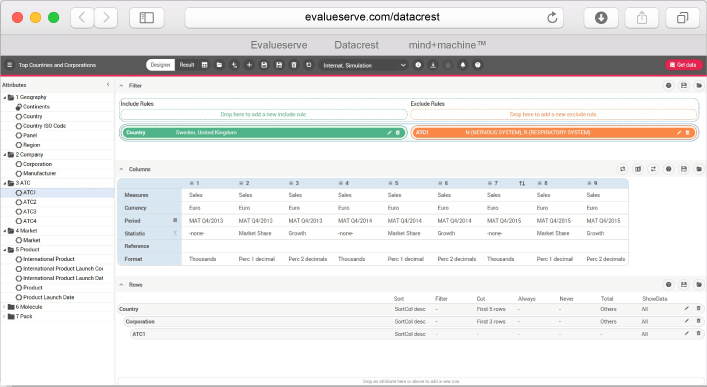Click the open folder icon in the dark toolbar

point(219,65)
